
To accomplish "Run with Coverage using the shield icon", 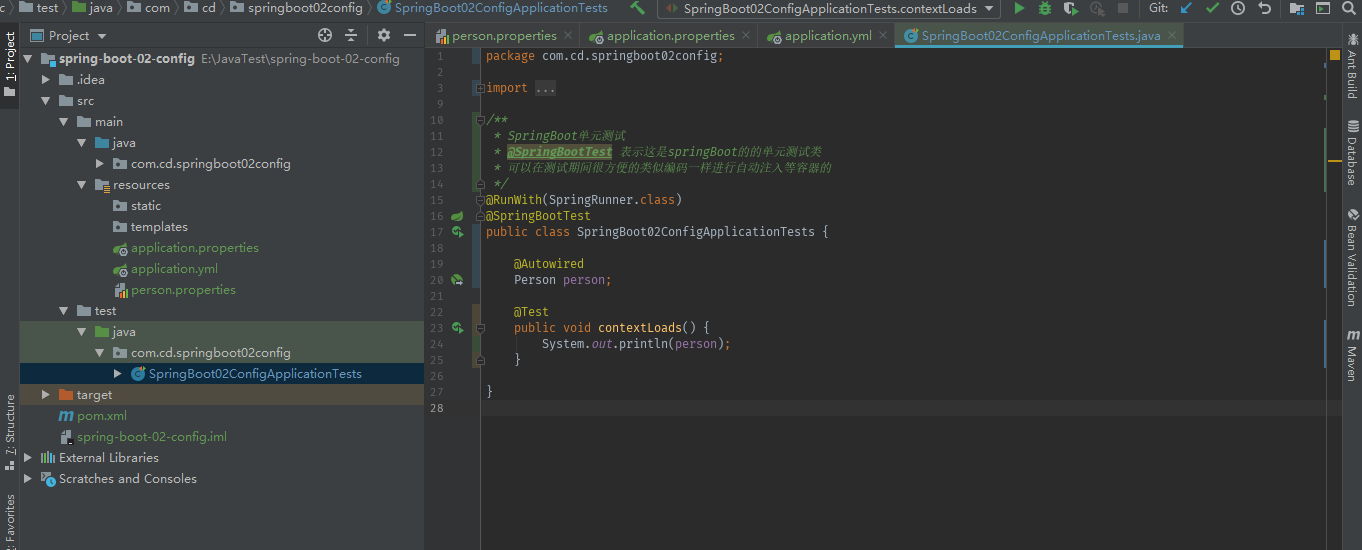I will coord(1071,8).
